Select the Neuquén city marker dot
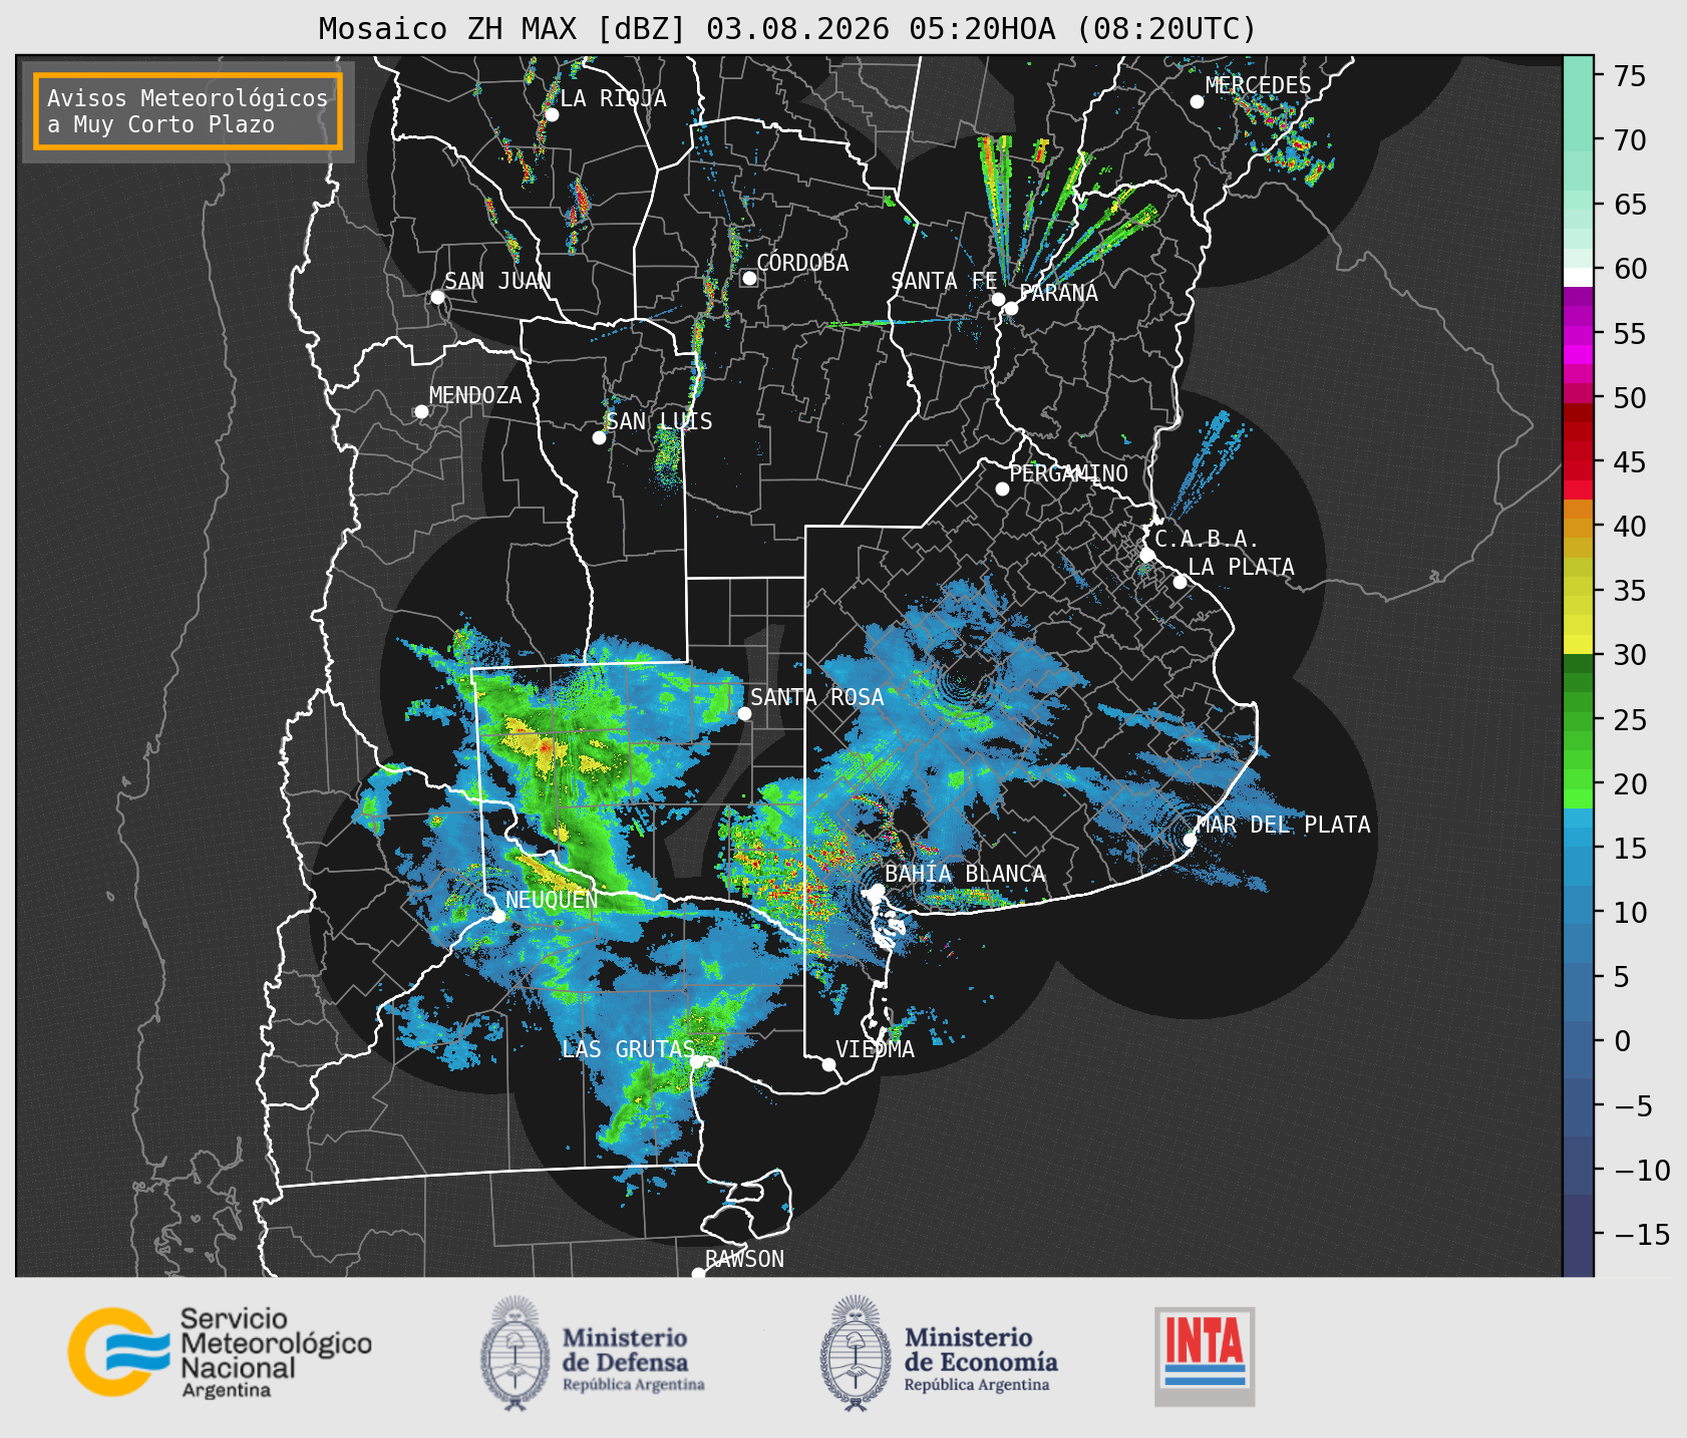 pyautogui.click(x=499, y=916)
